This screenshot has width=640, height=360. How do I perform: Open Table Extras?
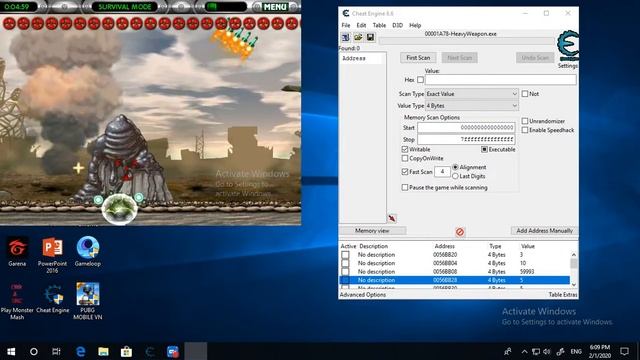tap(562, 295)
